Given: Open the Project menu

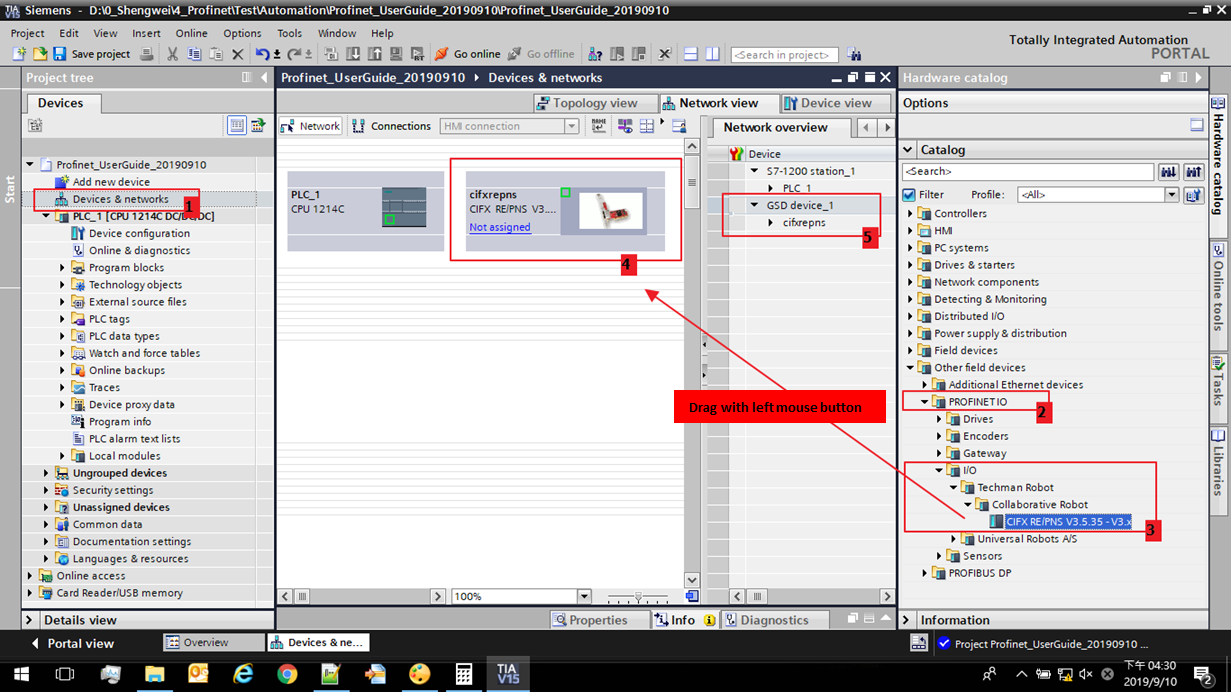Looking at the screenshot, I should [x=28, y=33].
